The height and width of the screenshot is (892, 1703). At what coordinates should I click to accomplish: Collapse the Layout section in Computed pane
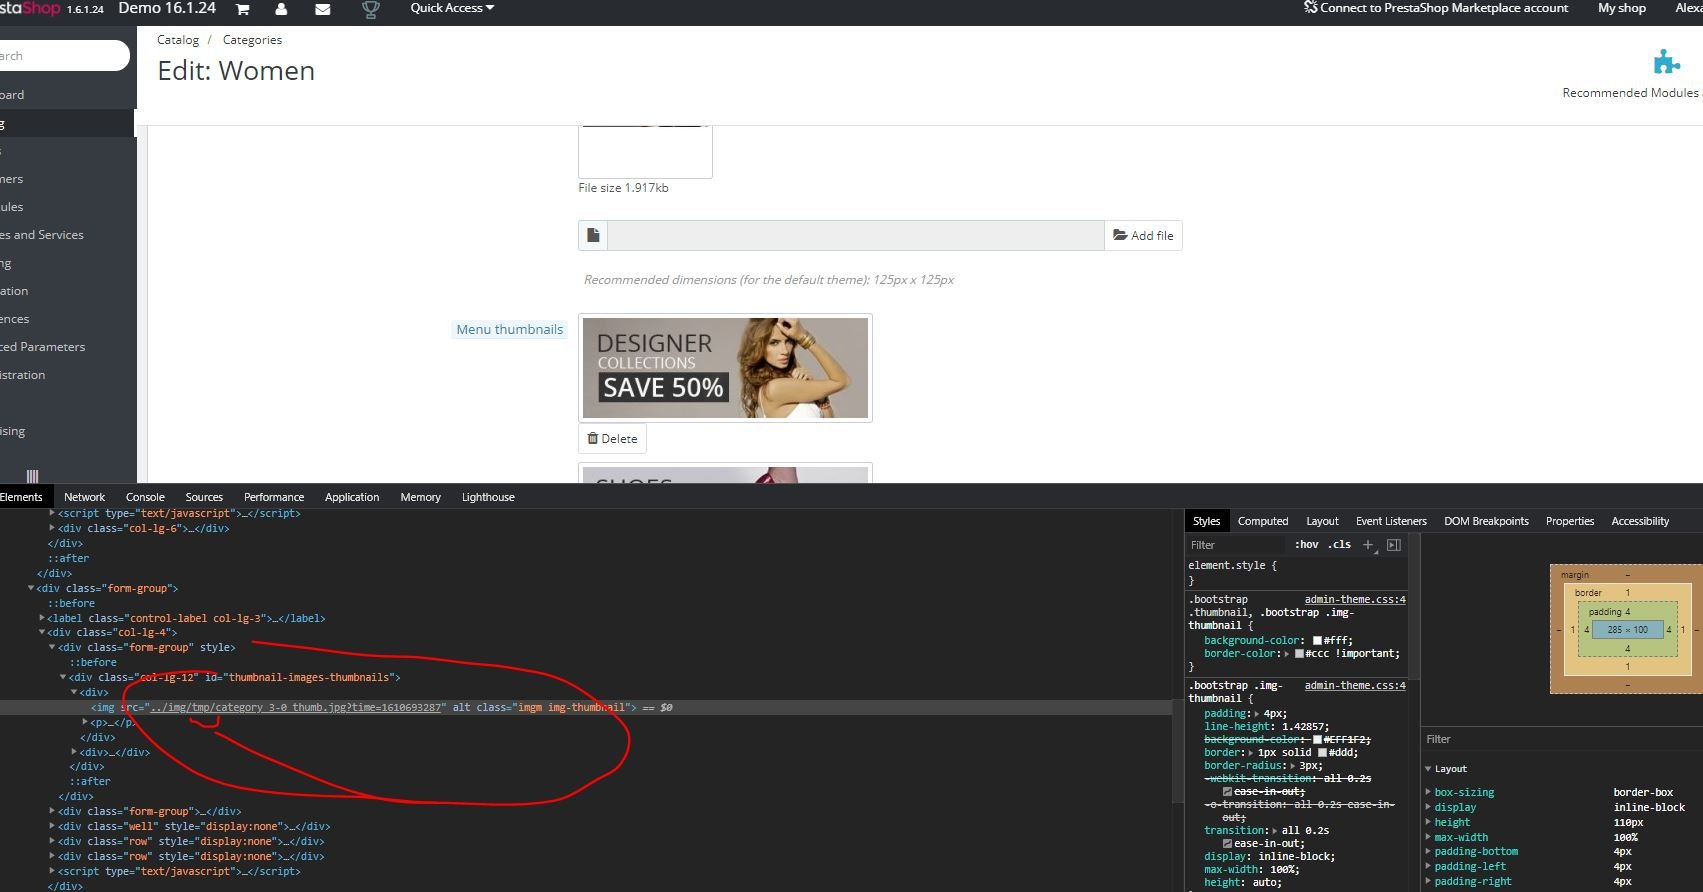(1428, 769)
